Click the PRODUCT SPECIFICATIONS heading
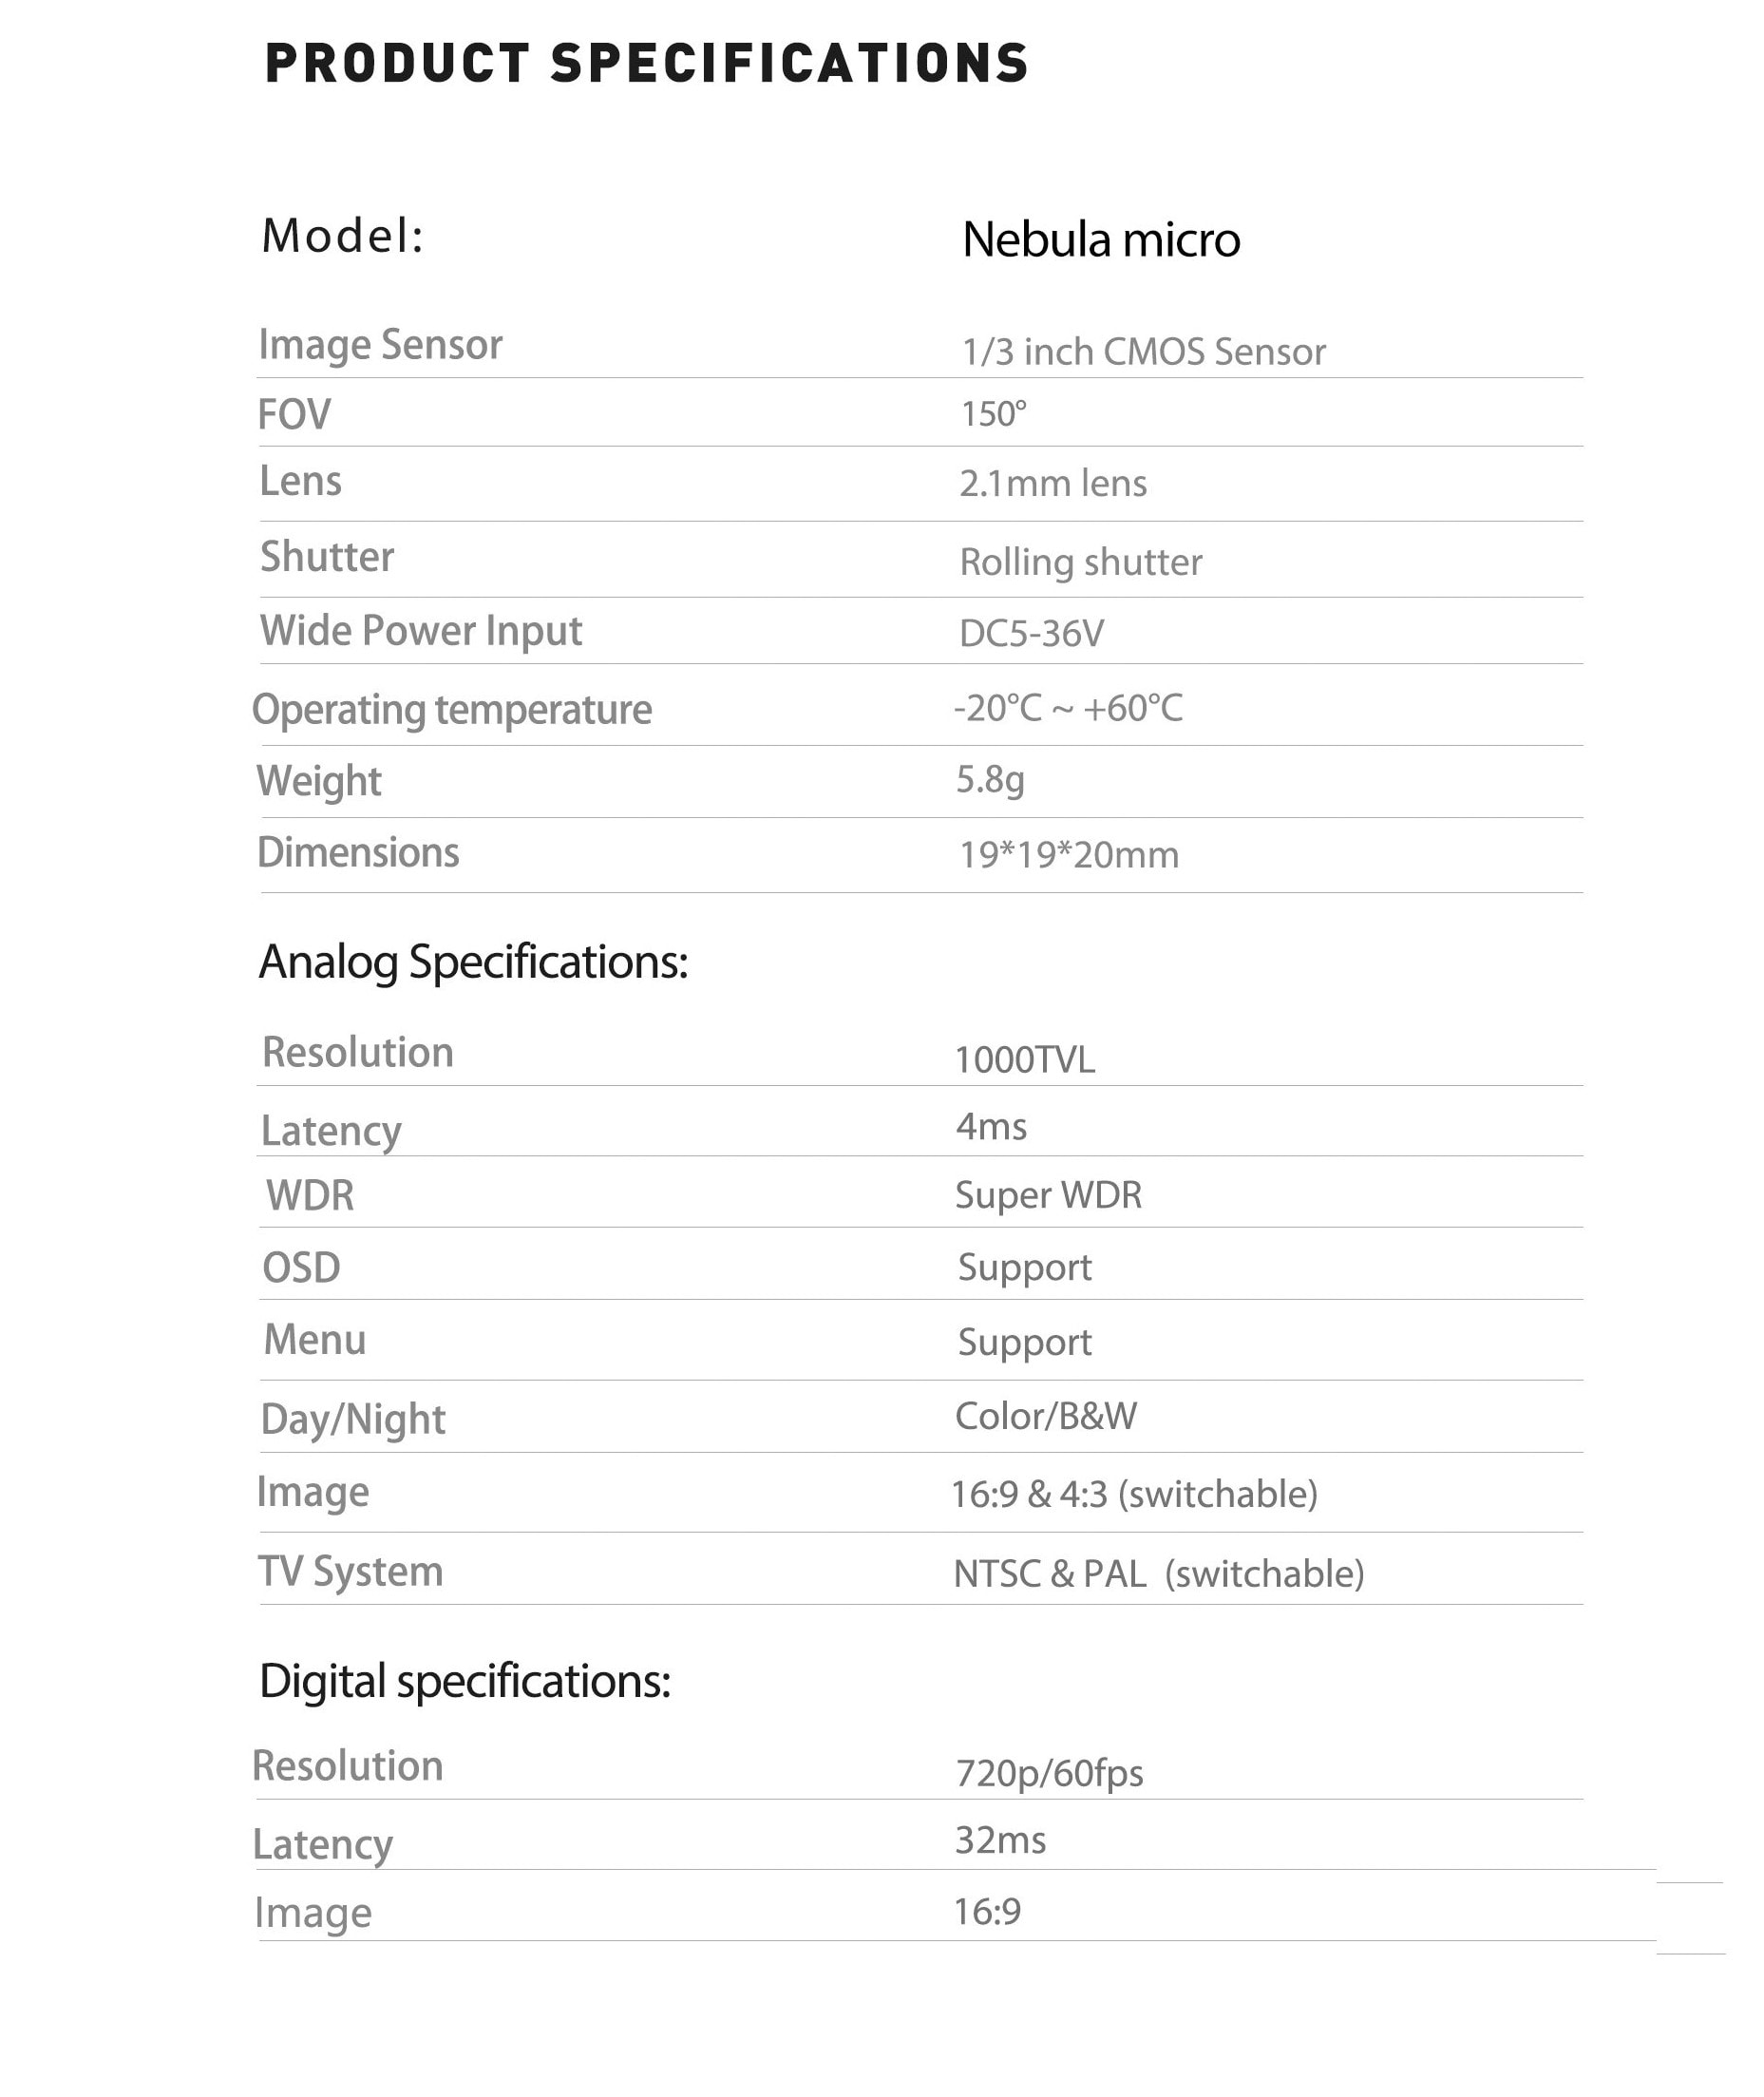 tap(646, 63)
